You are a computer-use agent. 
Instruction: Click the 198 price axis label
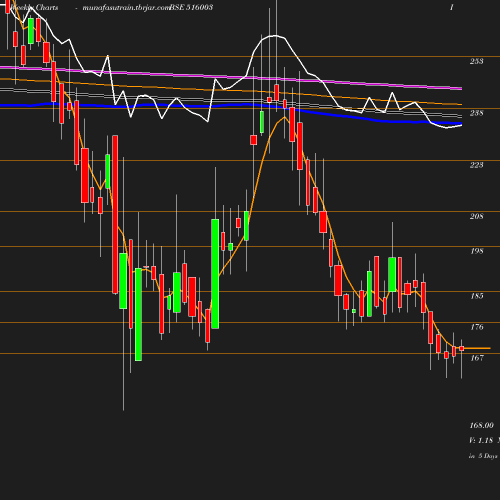(477, 251)
